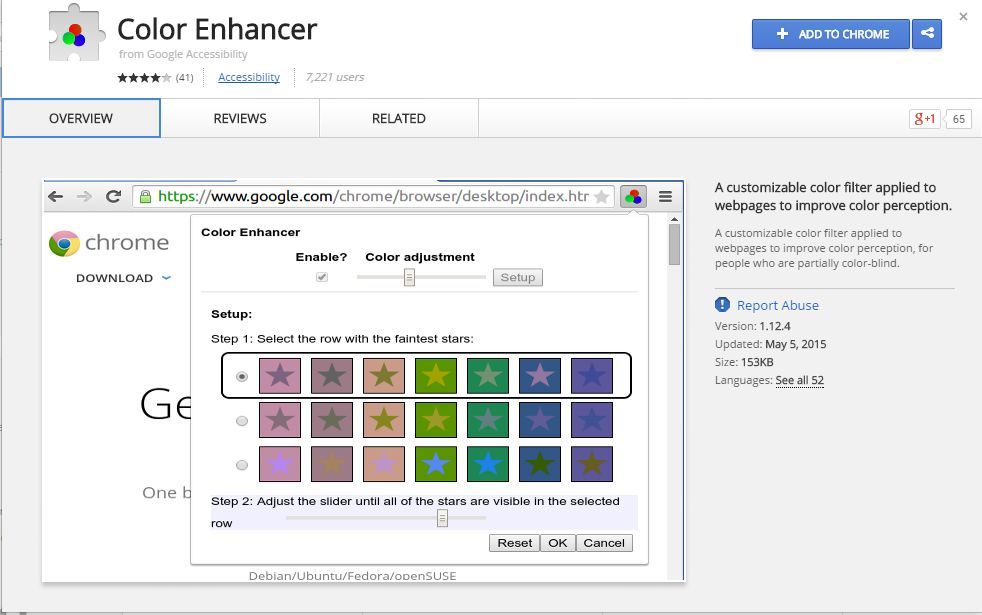
Task: Click the 7,221 users text
Action: click(x=334, y=77)
